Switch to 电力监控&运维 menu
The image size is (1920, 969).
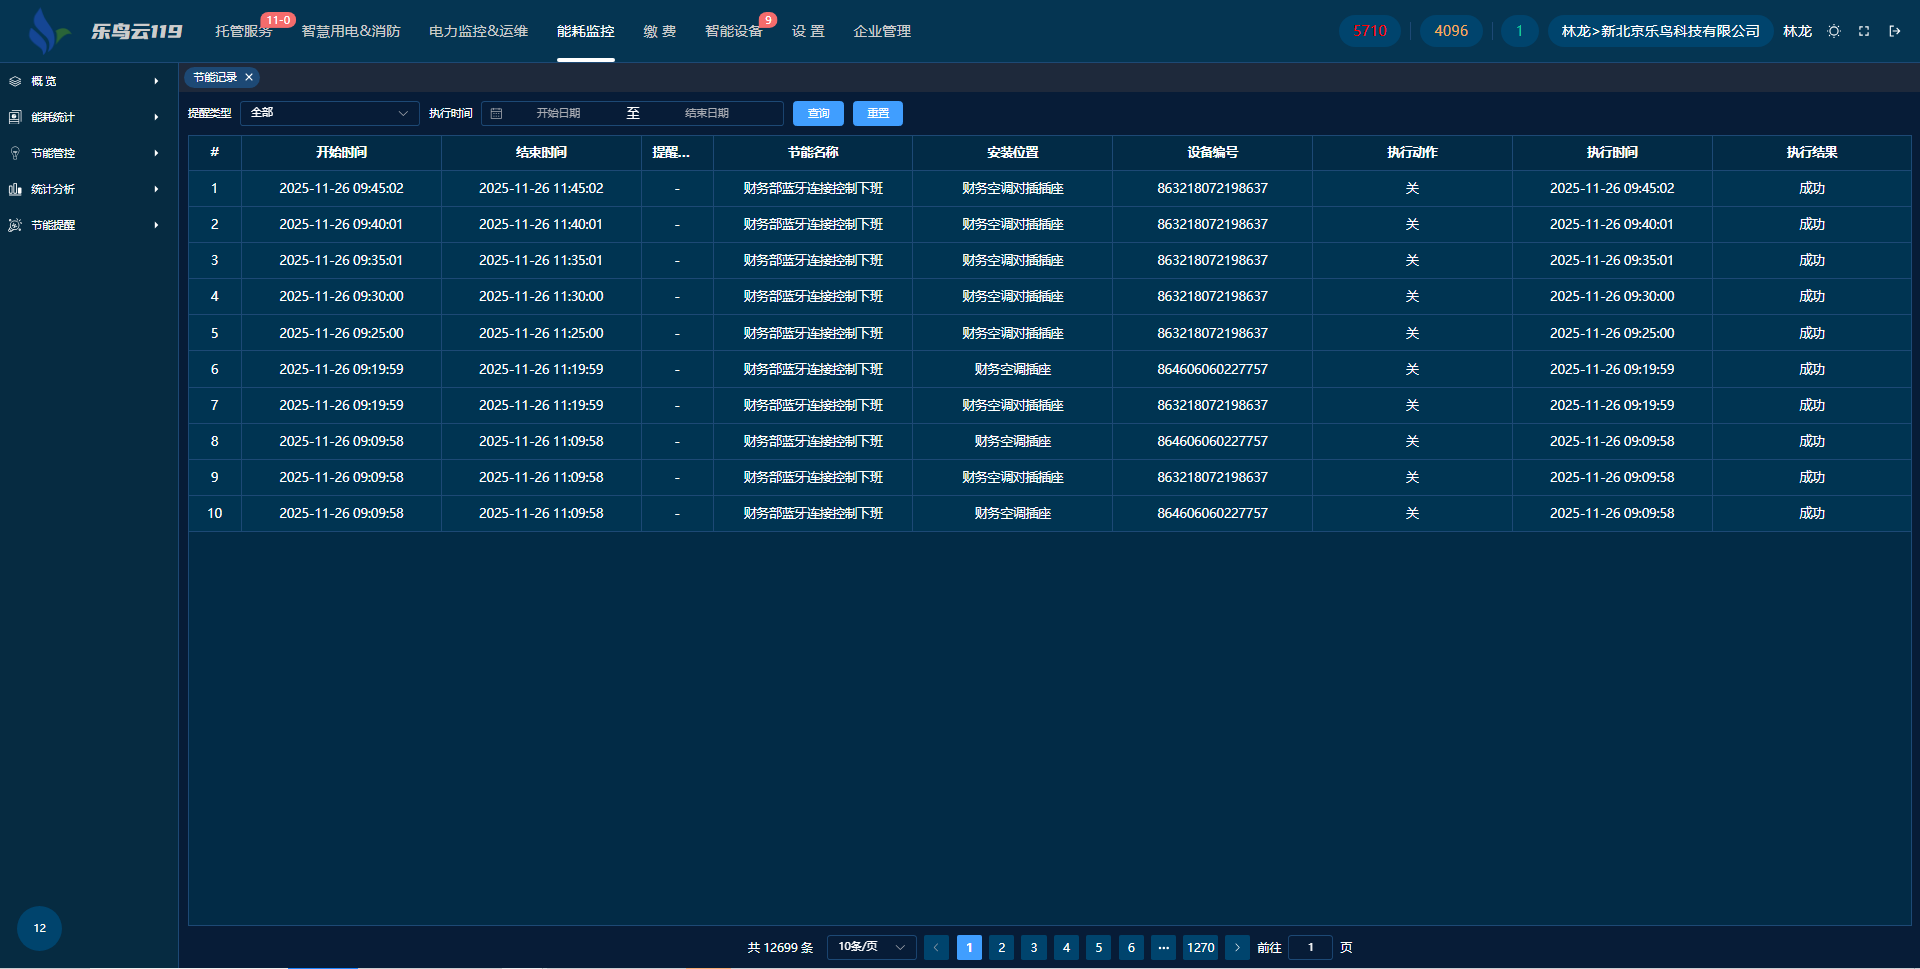478,31
